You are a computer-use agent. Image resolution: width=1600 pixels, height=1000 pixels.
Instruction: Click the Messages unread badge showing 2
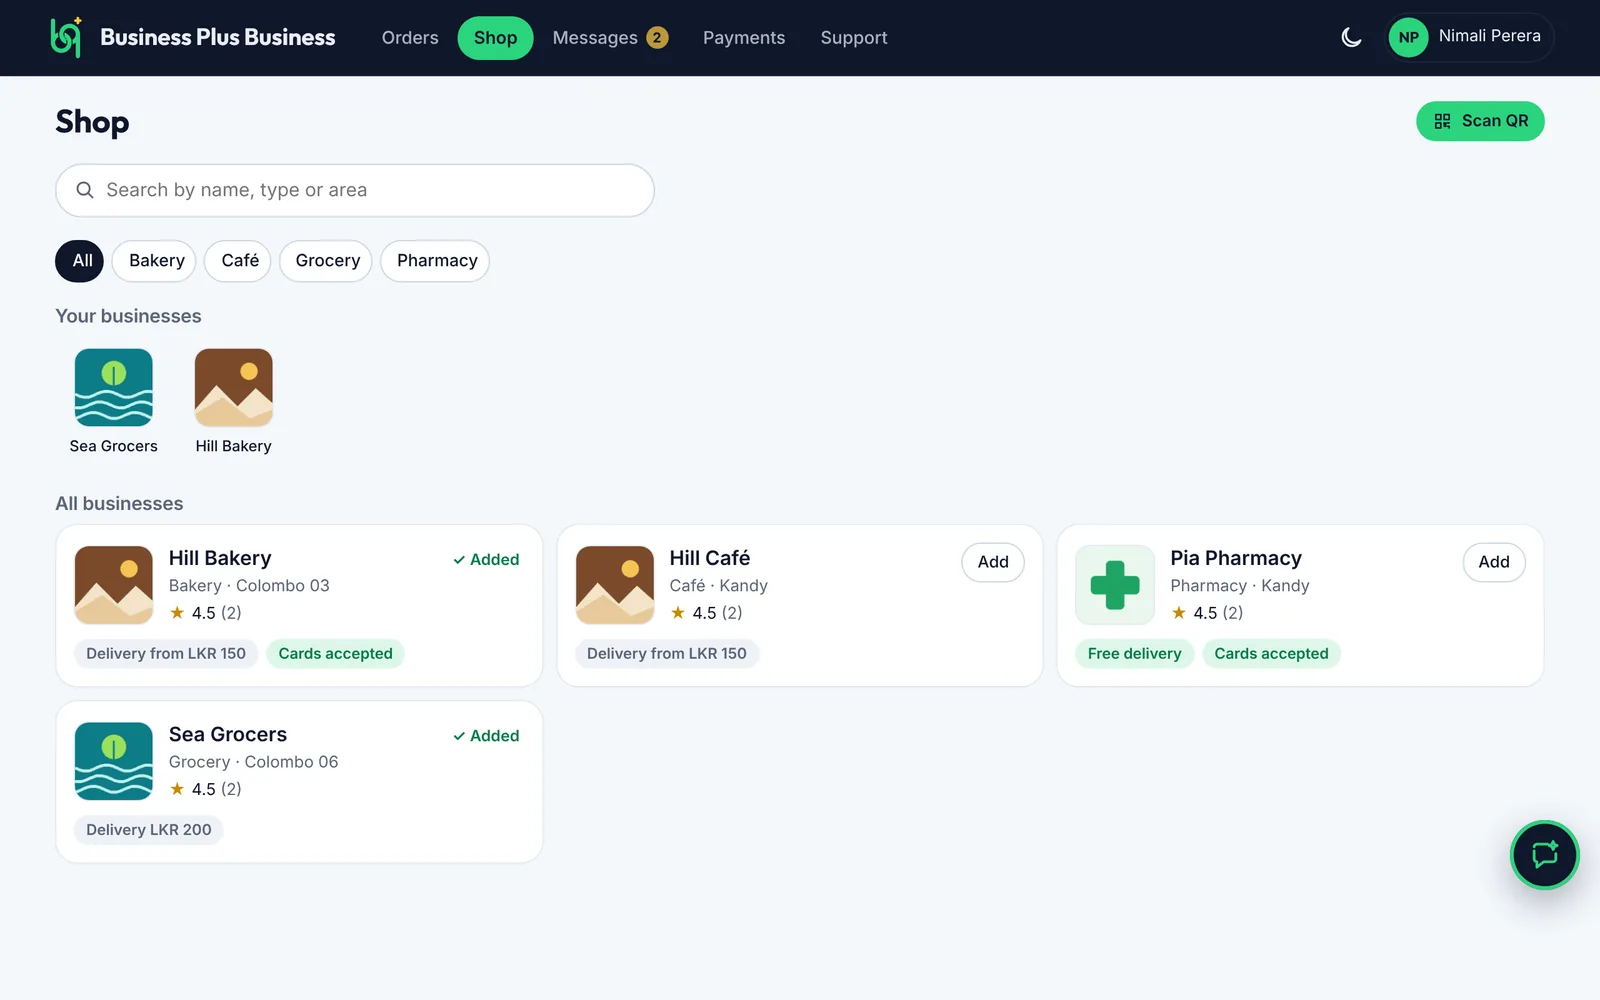pyautogui.click(x=657, y=38)
